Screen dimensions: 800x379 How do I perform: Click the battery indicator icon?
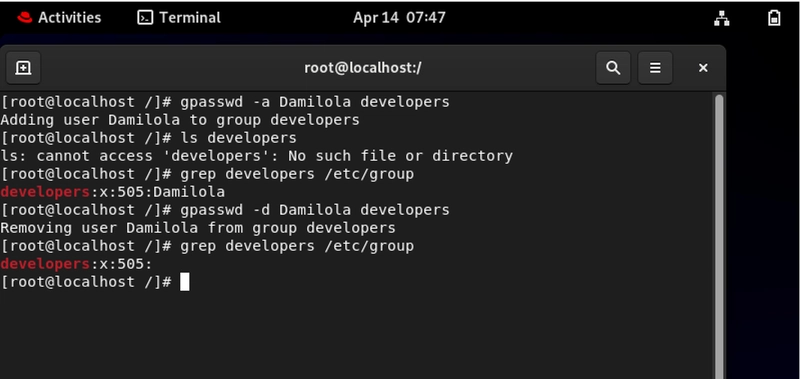point(774,18)
